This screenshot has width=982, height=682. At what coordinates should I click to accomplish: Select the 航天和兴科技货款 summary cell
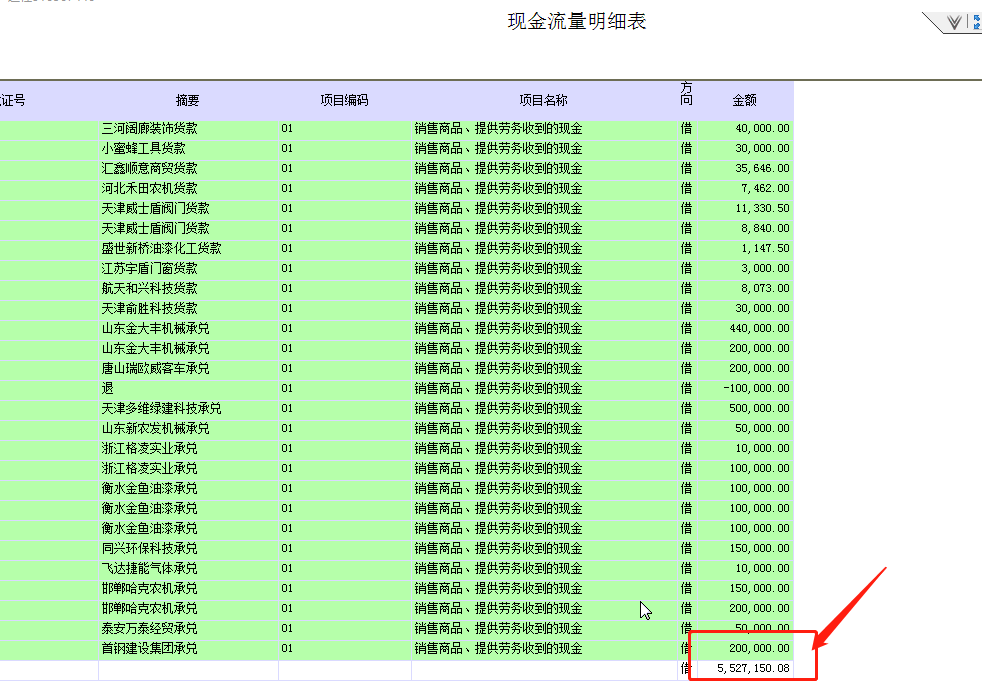pyautogui.click(x=188, y=289)
